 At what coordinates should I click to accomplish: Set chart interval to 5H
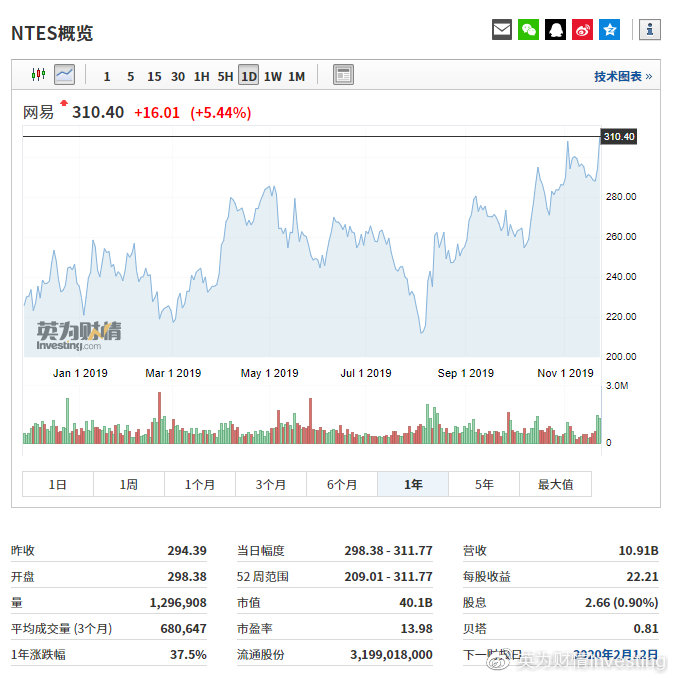[225, 77]
